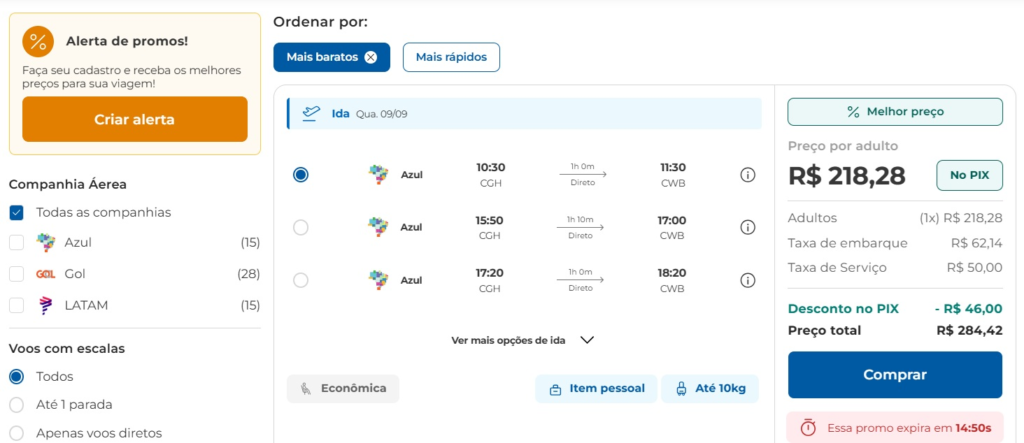
Task: Click the percent icon in Alerta de promos
Action: click(x=38, y=42)
